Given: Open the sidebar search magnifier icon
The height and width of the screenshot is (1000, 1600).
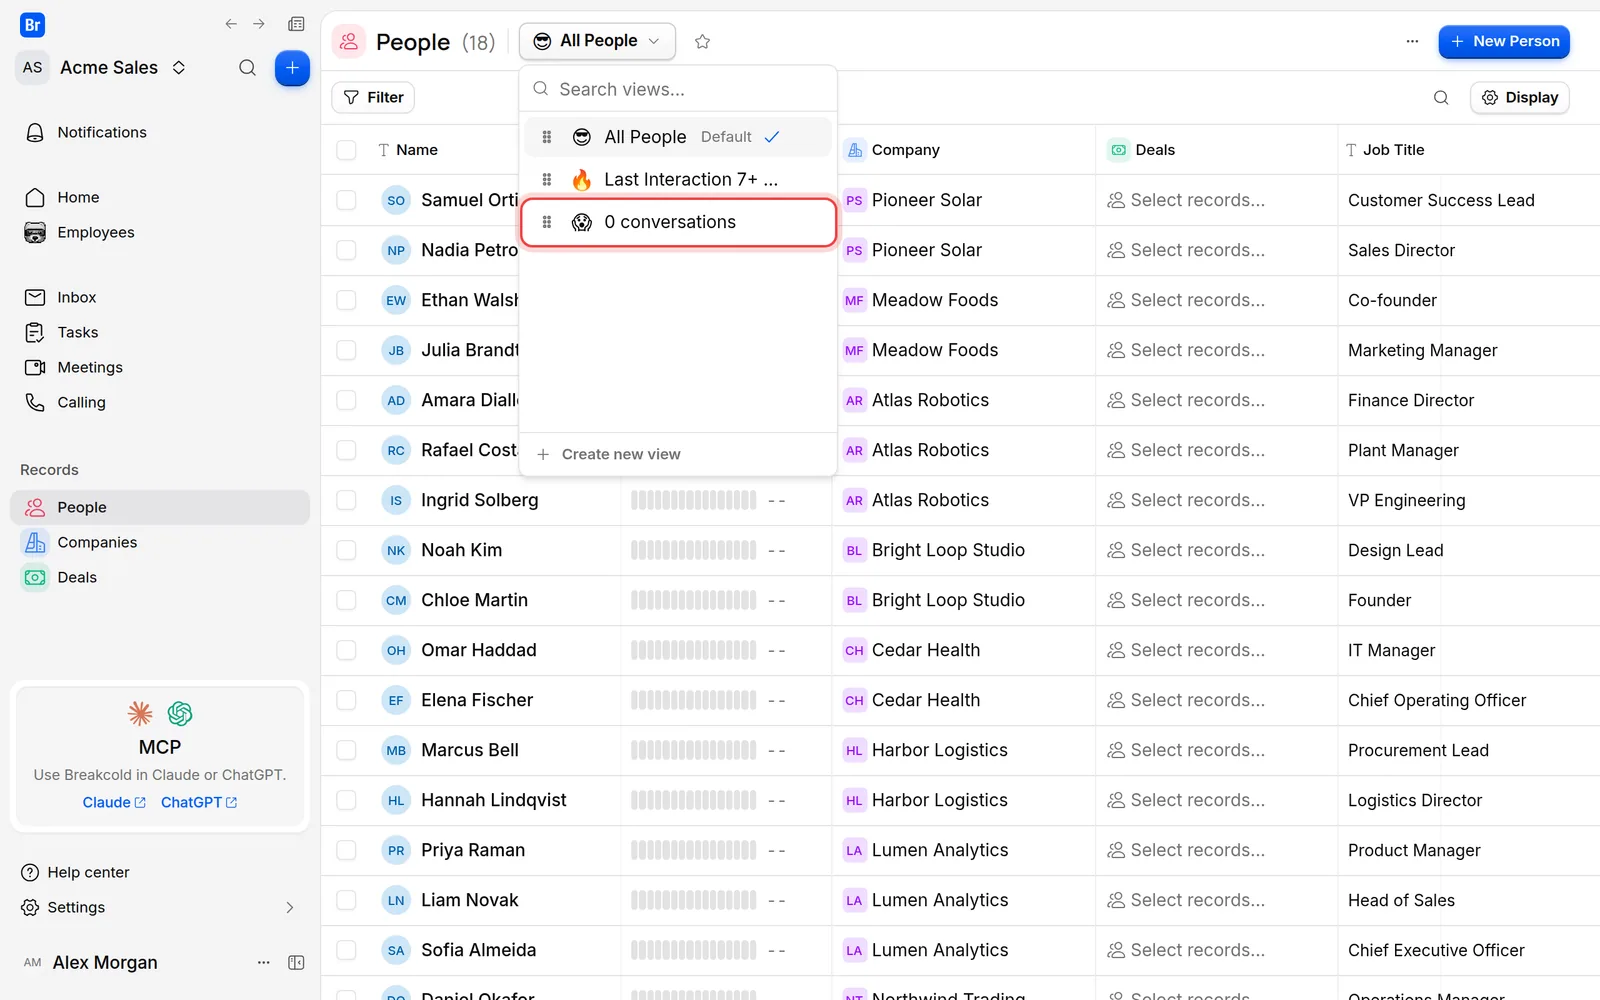Looking at the screenshot, I should tap(247, 68).
